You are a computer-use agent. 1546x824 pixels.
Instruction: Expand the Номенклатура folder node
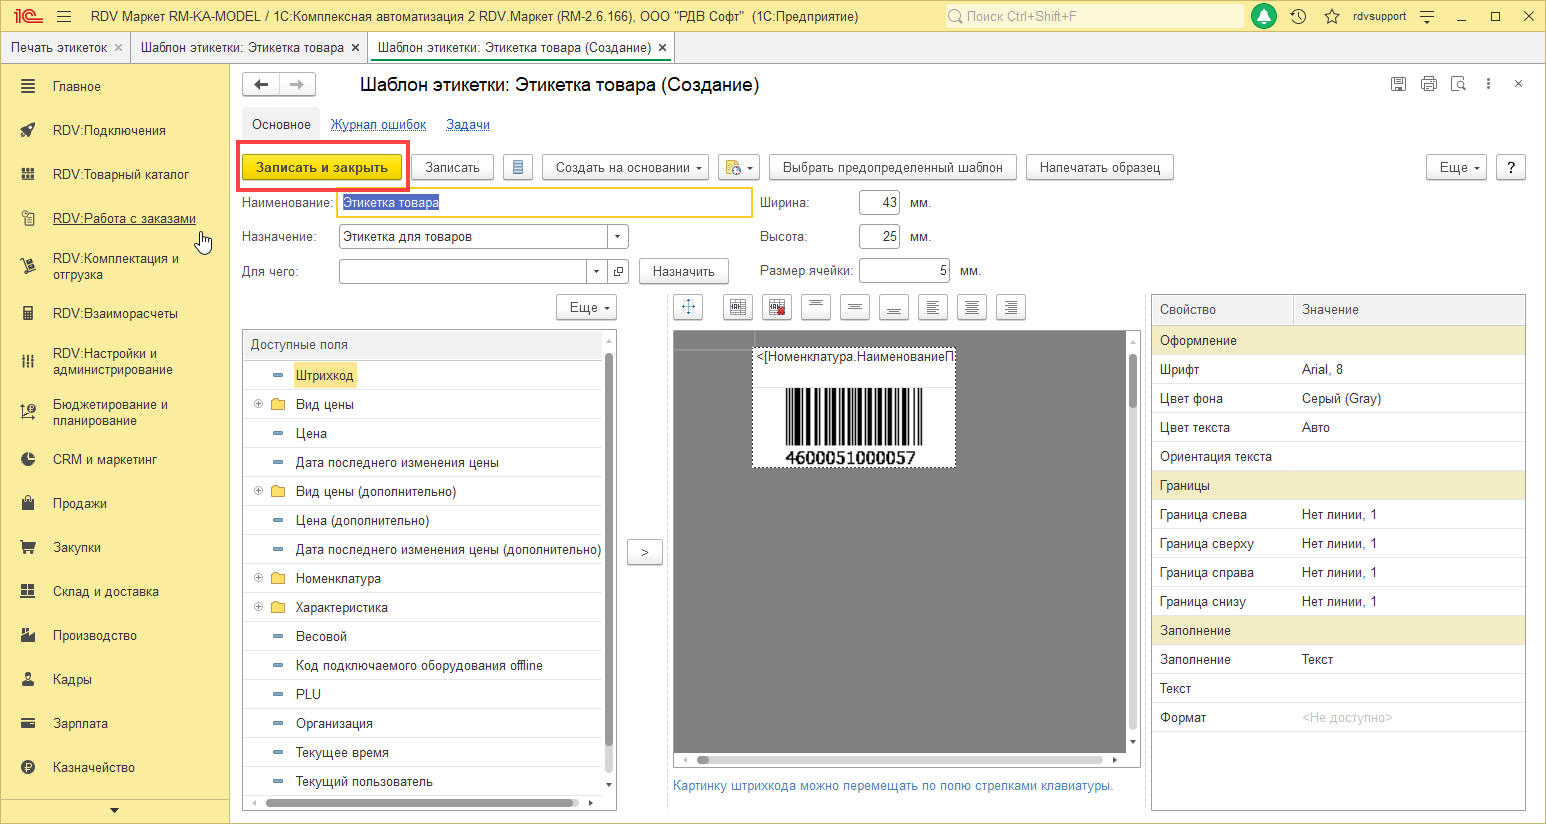(x=258, y=578)
